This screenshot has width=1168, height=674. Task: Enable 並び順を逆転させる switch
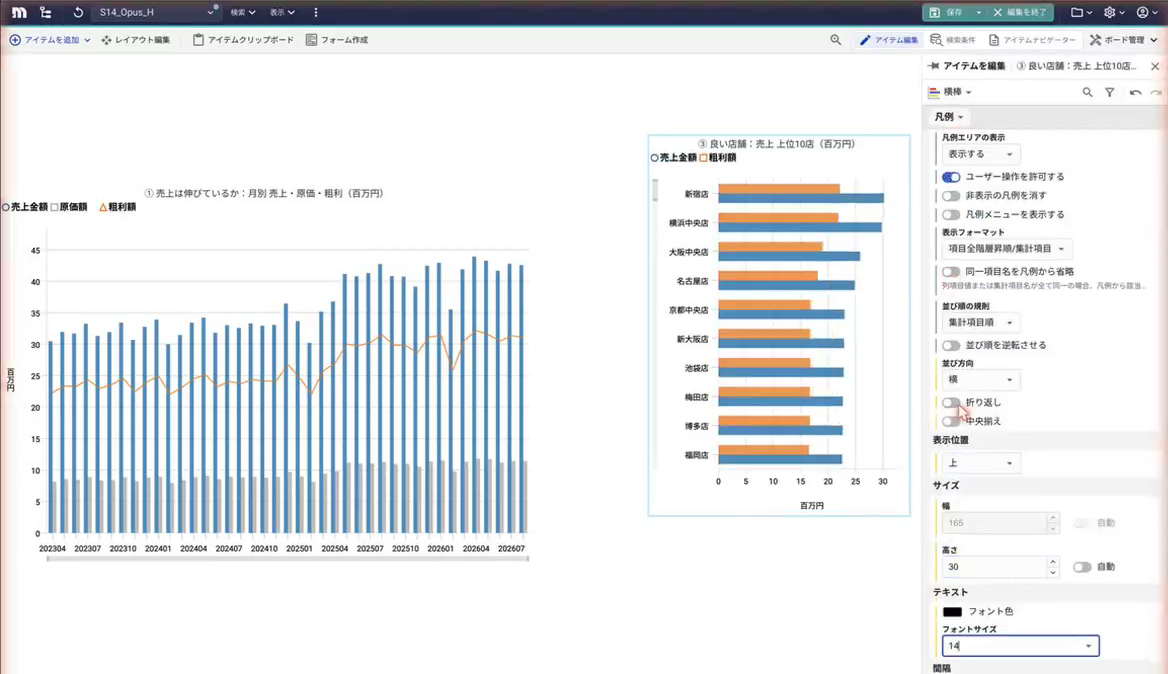coord(950,346)
